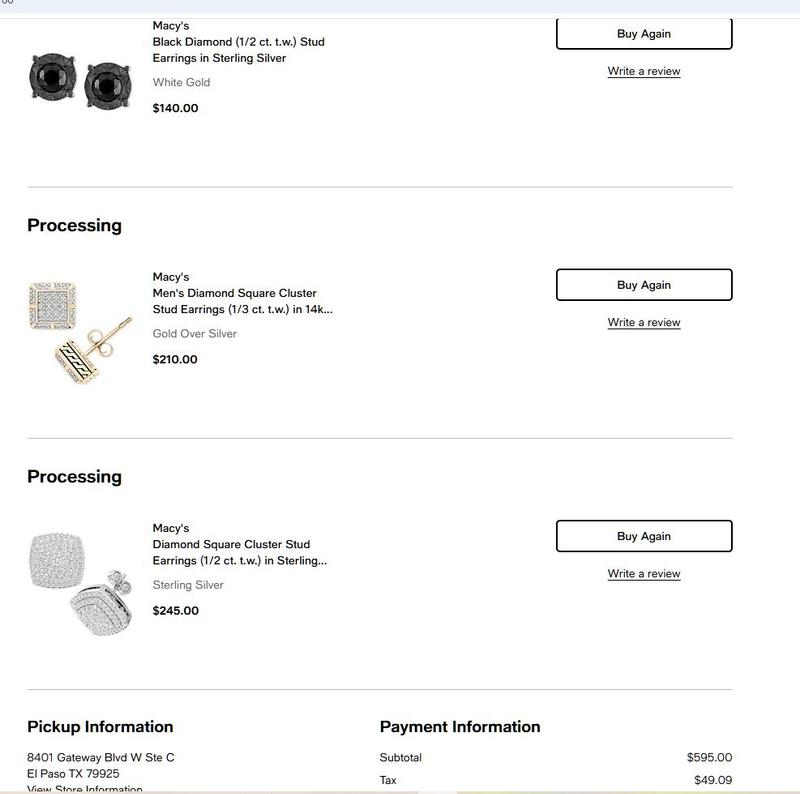Open the gold square cluster earrings thumbnail
This screenshot has height=794, width=800.
[81, 333]
